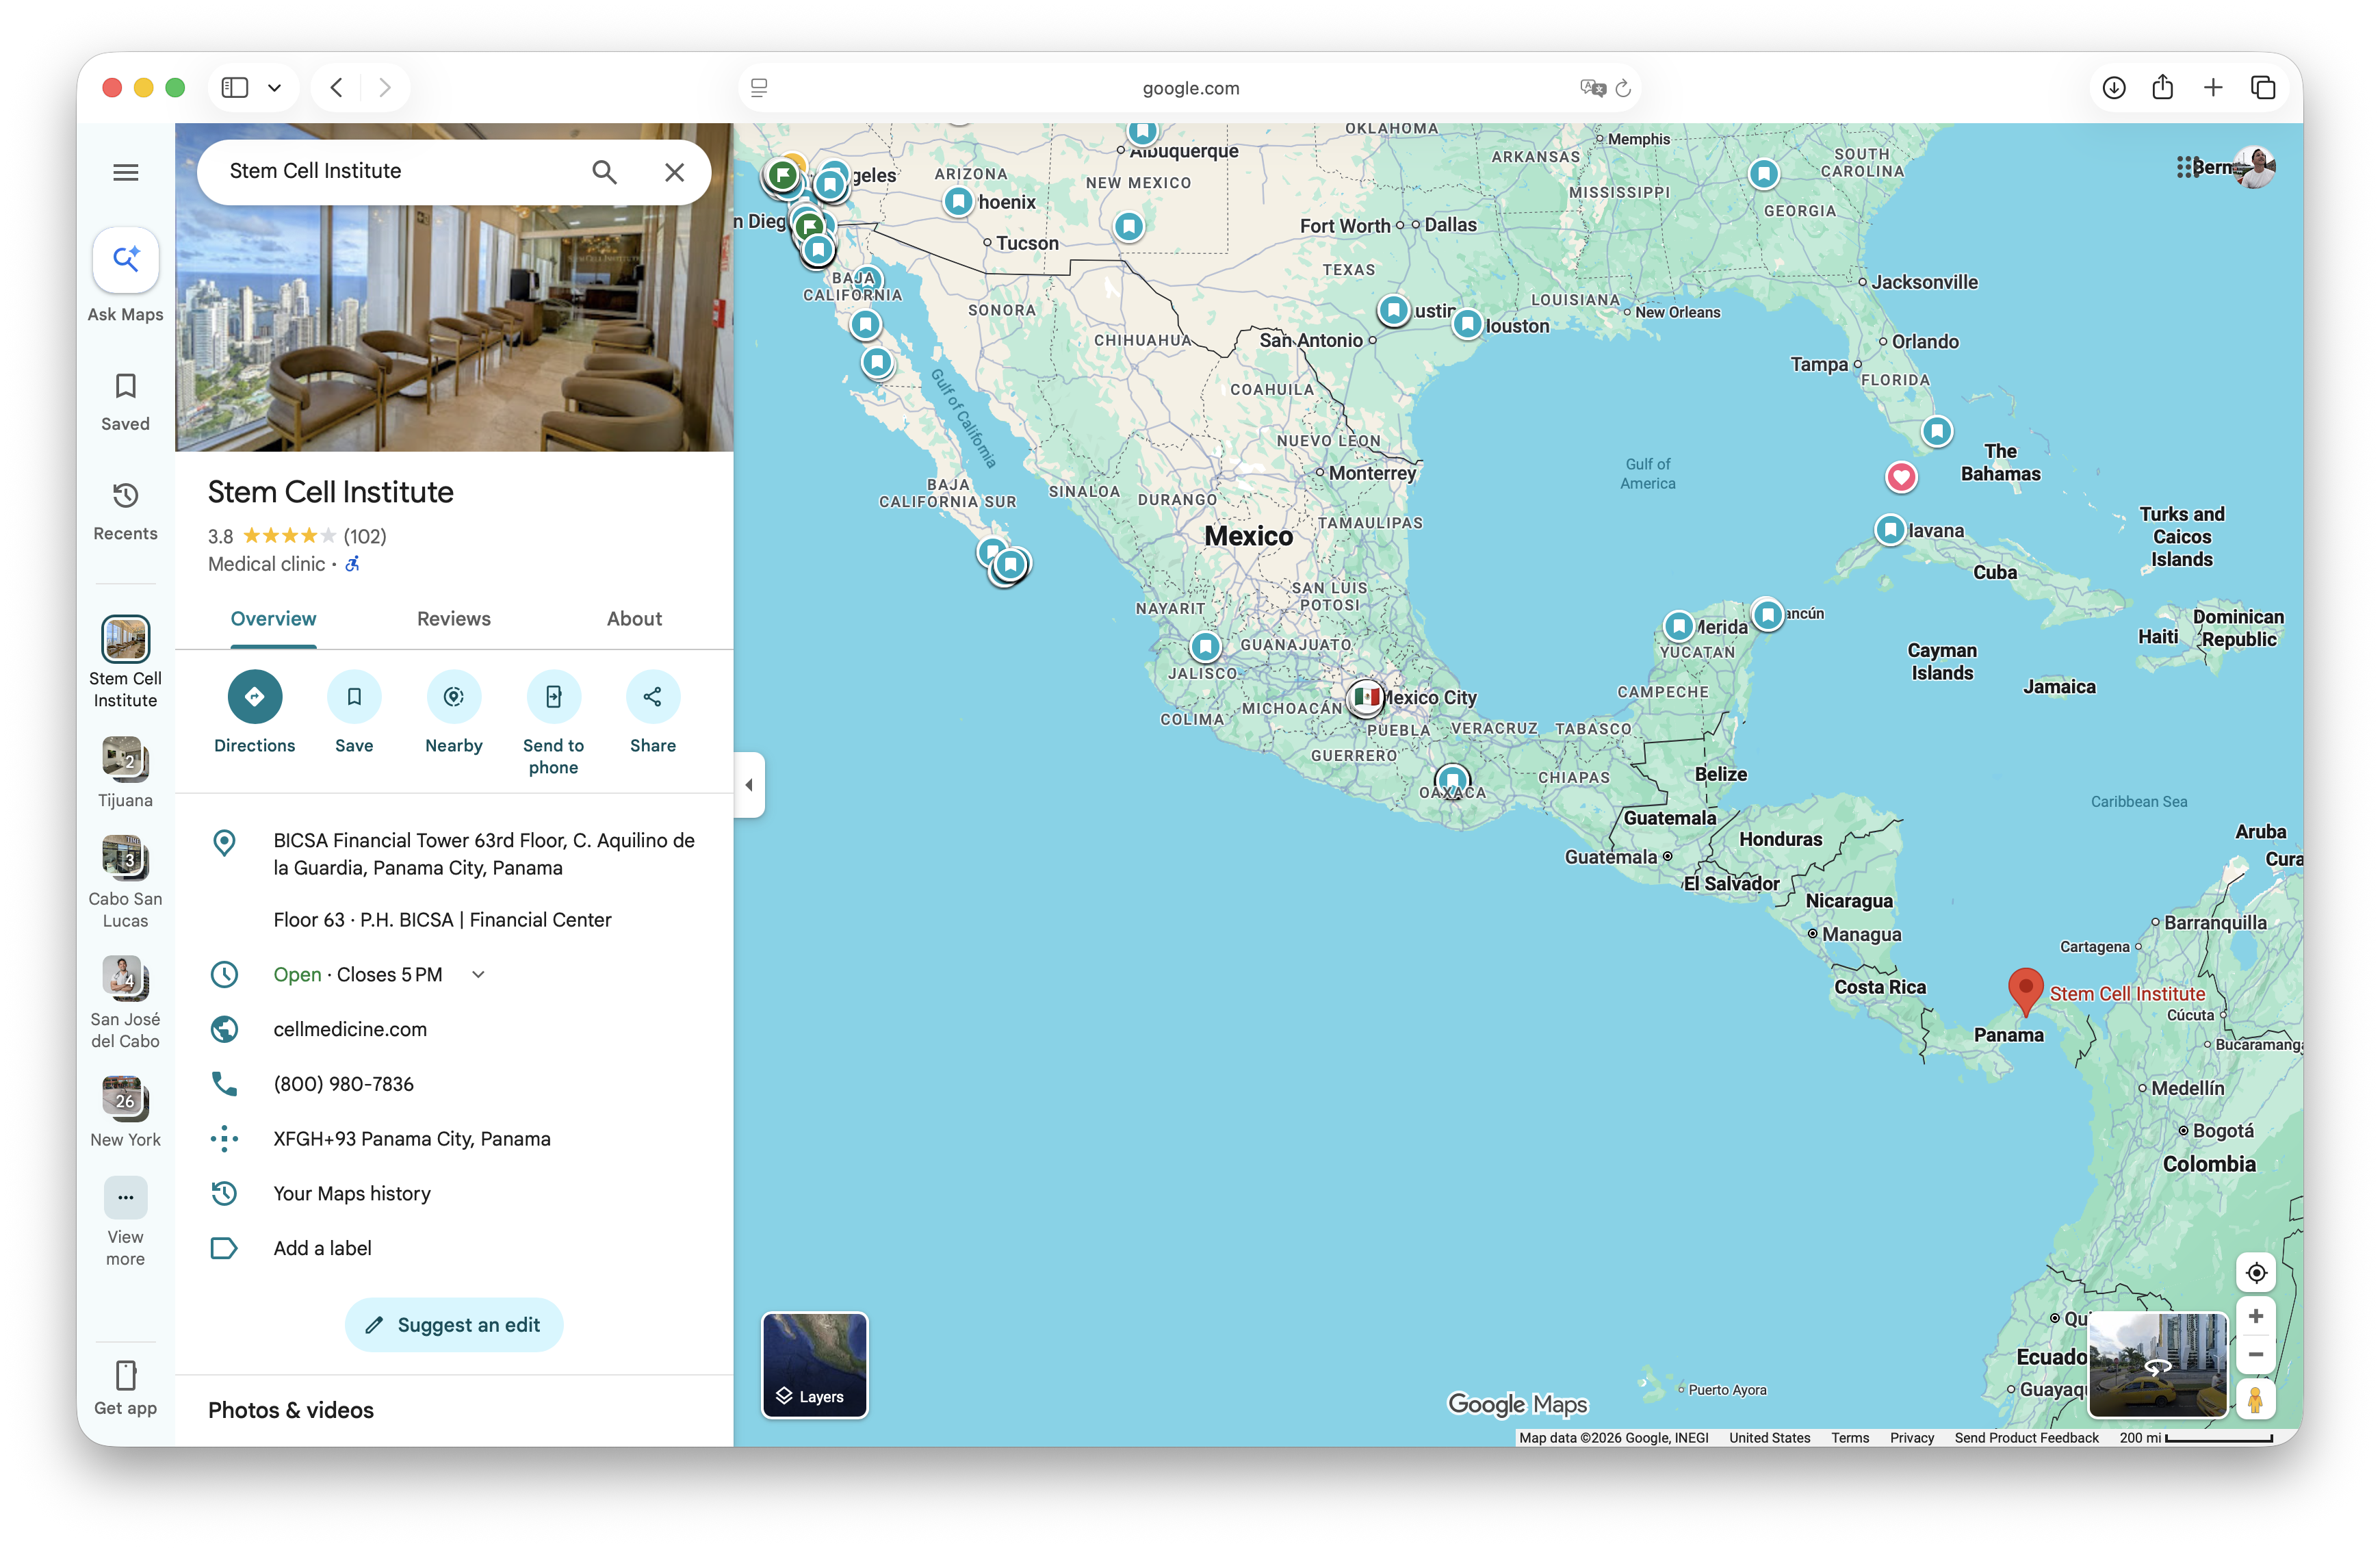Image resolution: width=2380 pixels, height=1548 pixels.
Task: Click View more recents button
Action: coord(125,1222)
